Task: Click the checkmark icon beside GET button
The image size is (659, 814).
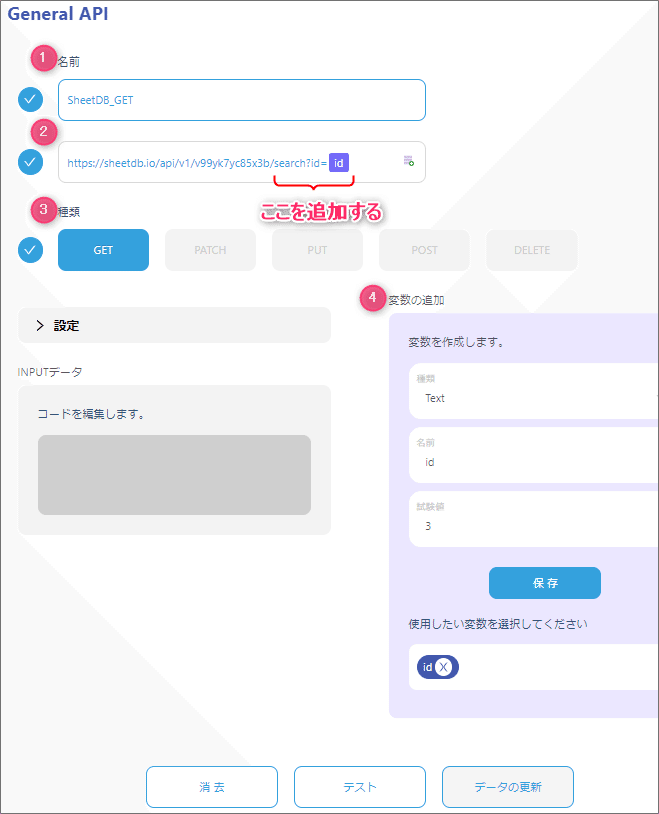Action: 31,250
